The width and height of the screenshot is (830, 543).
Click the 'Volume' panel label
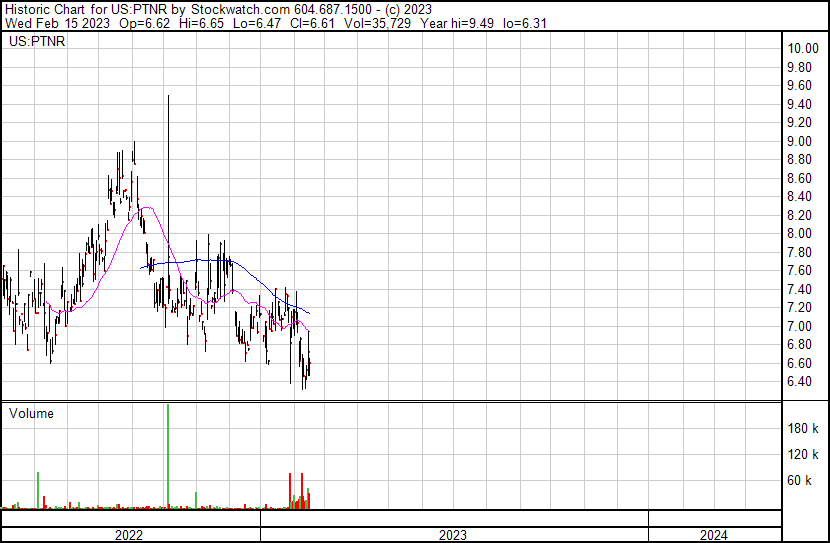point(31,413)
